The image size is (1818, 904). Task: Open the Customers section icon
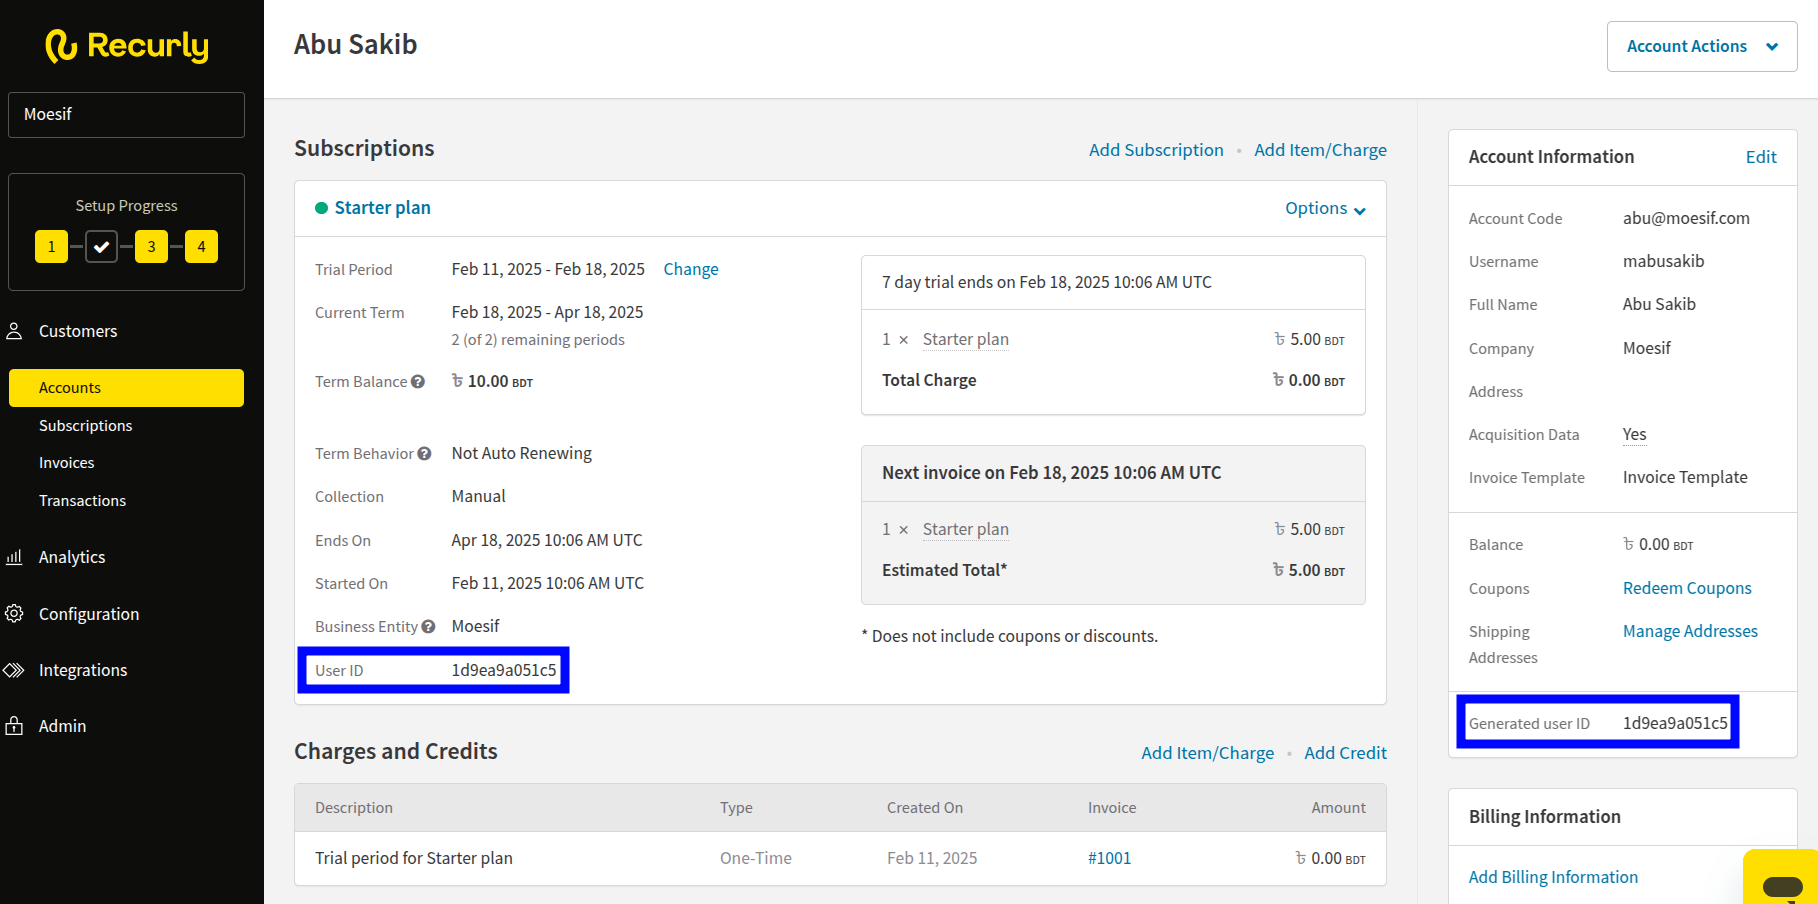(15, 331)
